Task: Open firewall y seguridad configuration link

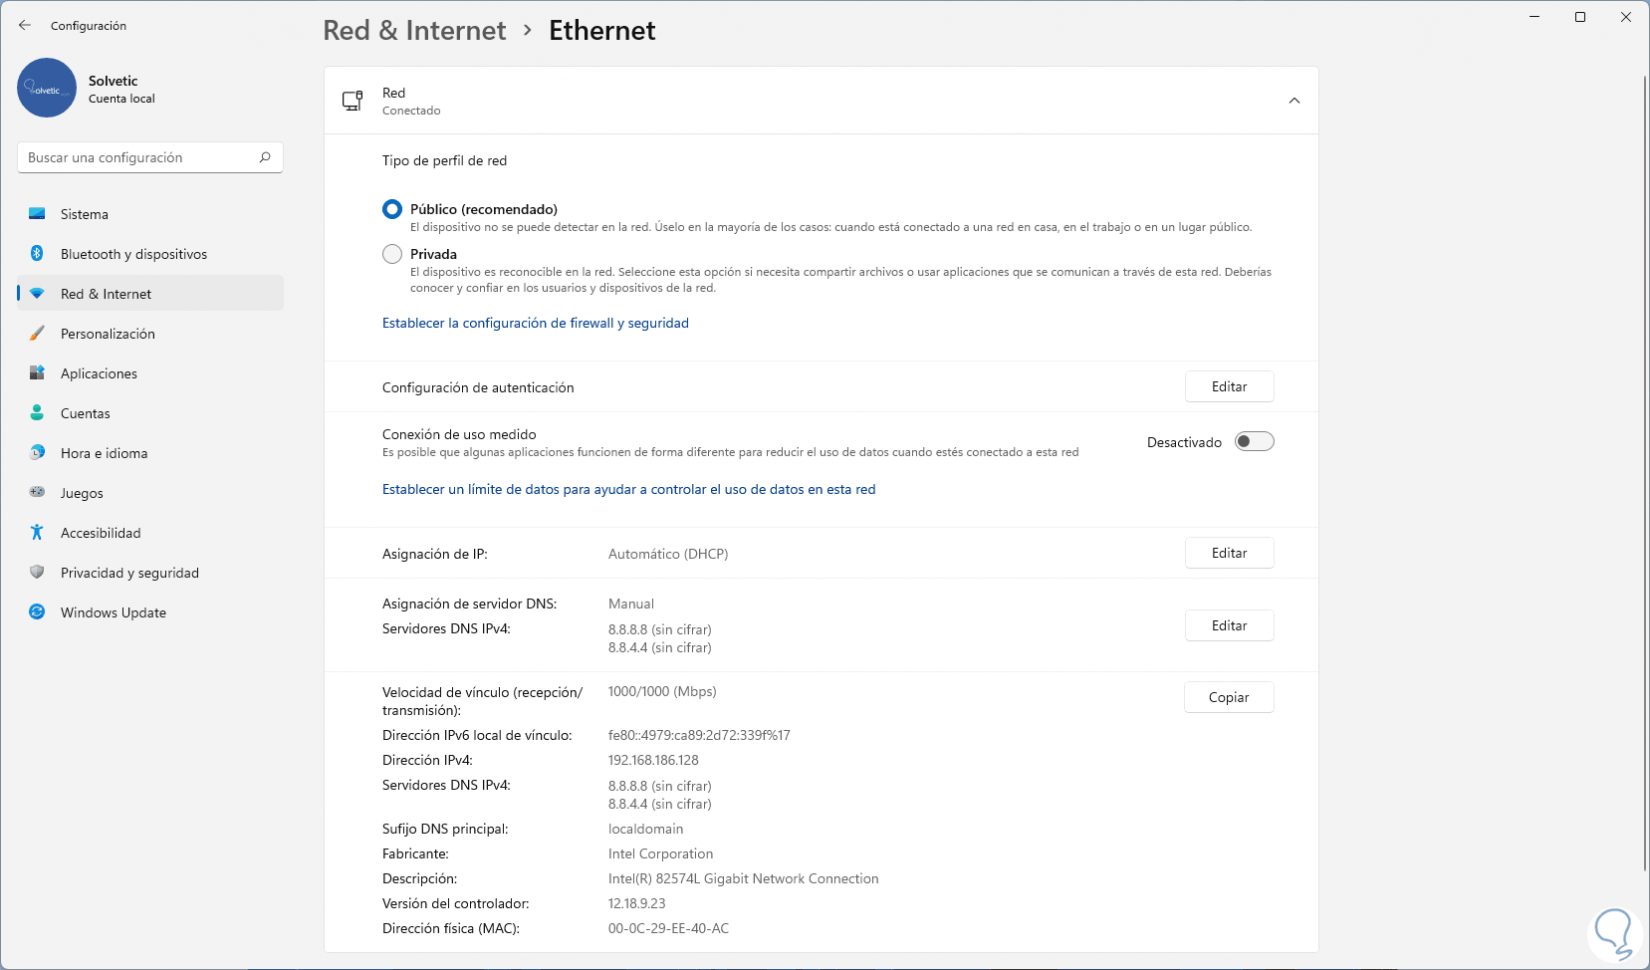Action: pyautogui.click(x=535, y=323)
